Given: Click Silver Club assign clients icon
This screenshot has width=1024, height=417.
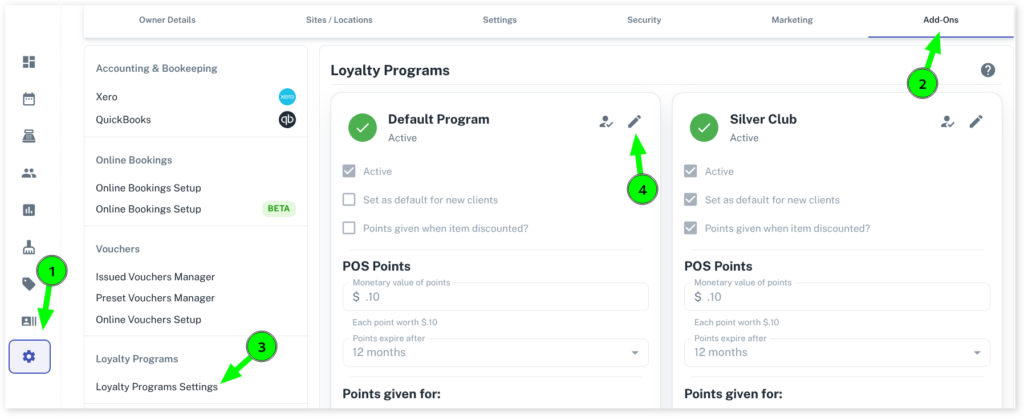Looking at the screenshot, I should (x=947, y=121).
